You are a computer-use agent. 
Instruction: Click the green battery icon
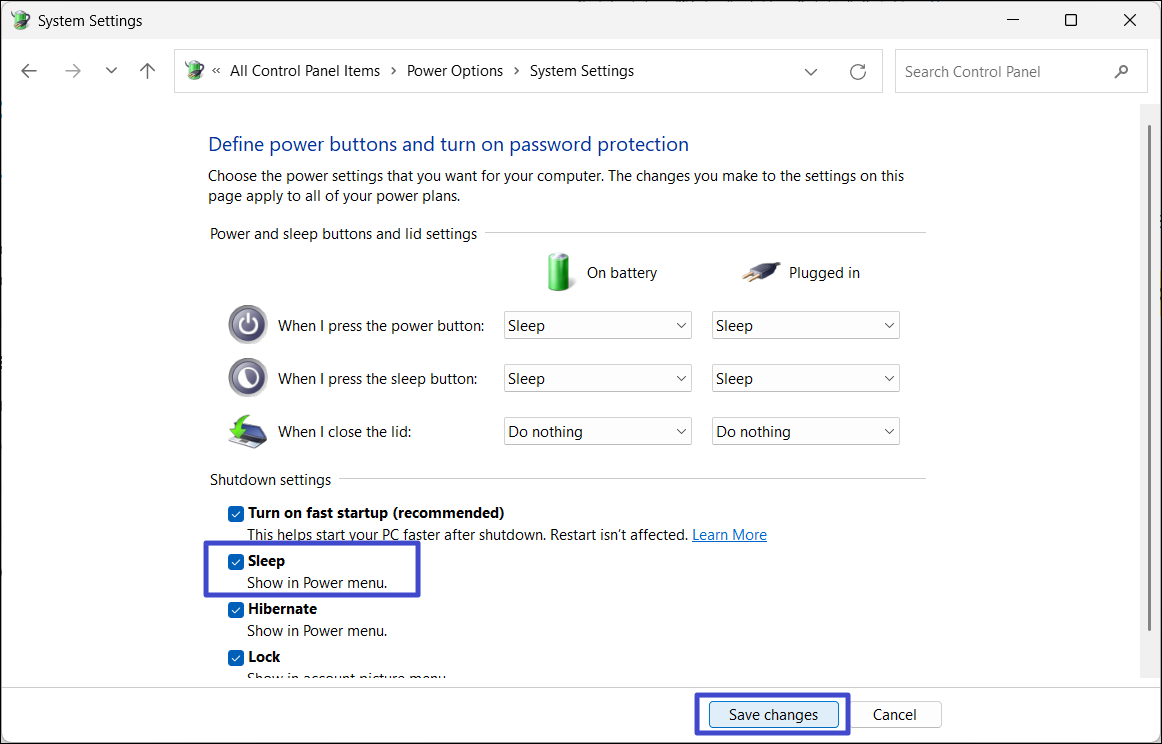[x=559, y=272]
